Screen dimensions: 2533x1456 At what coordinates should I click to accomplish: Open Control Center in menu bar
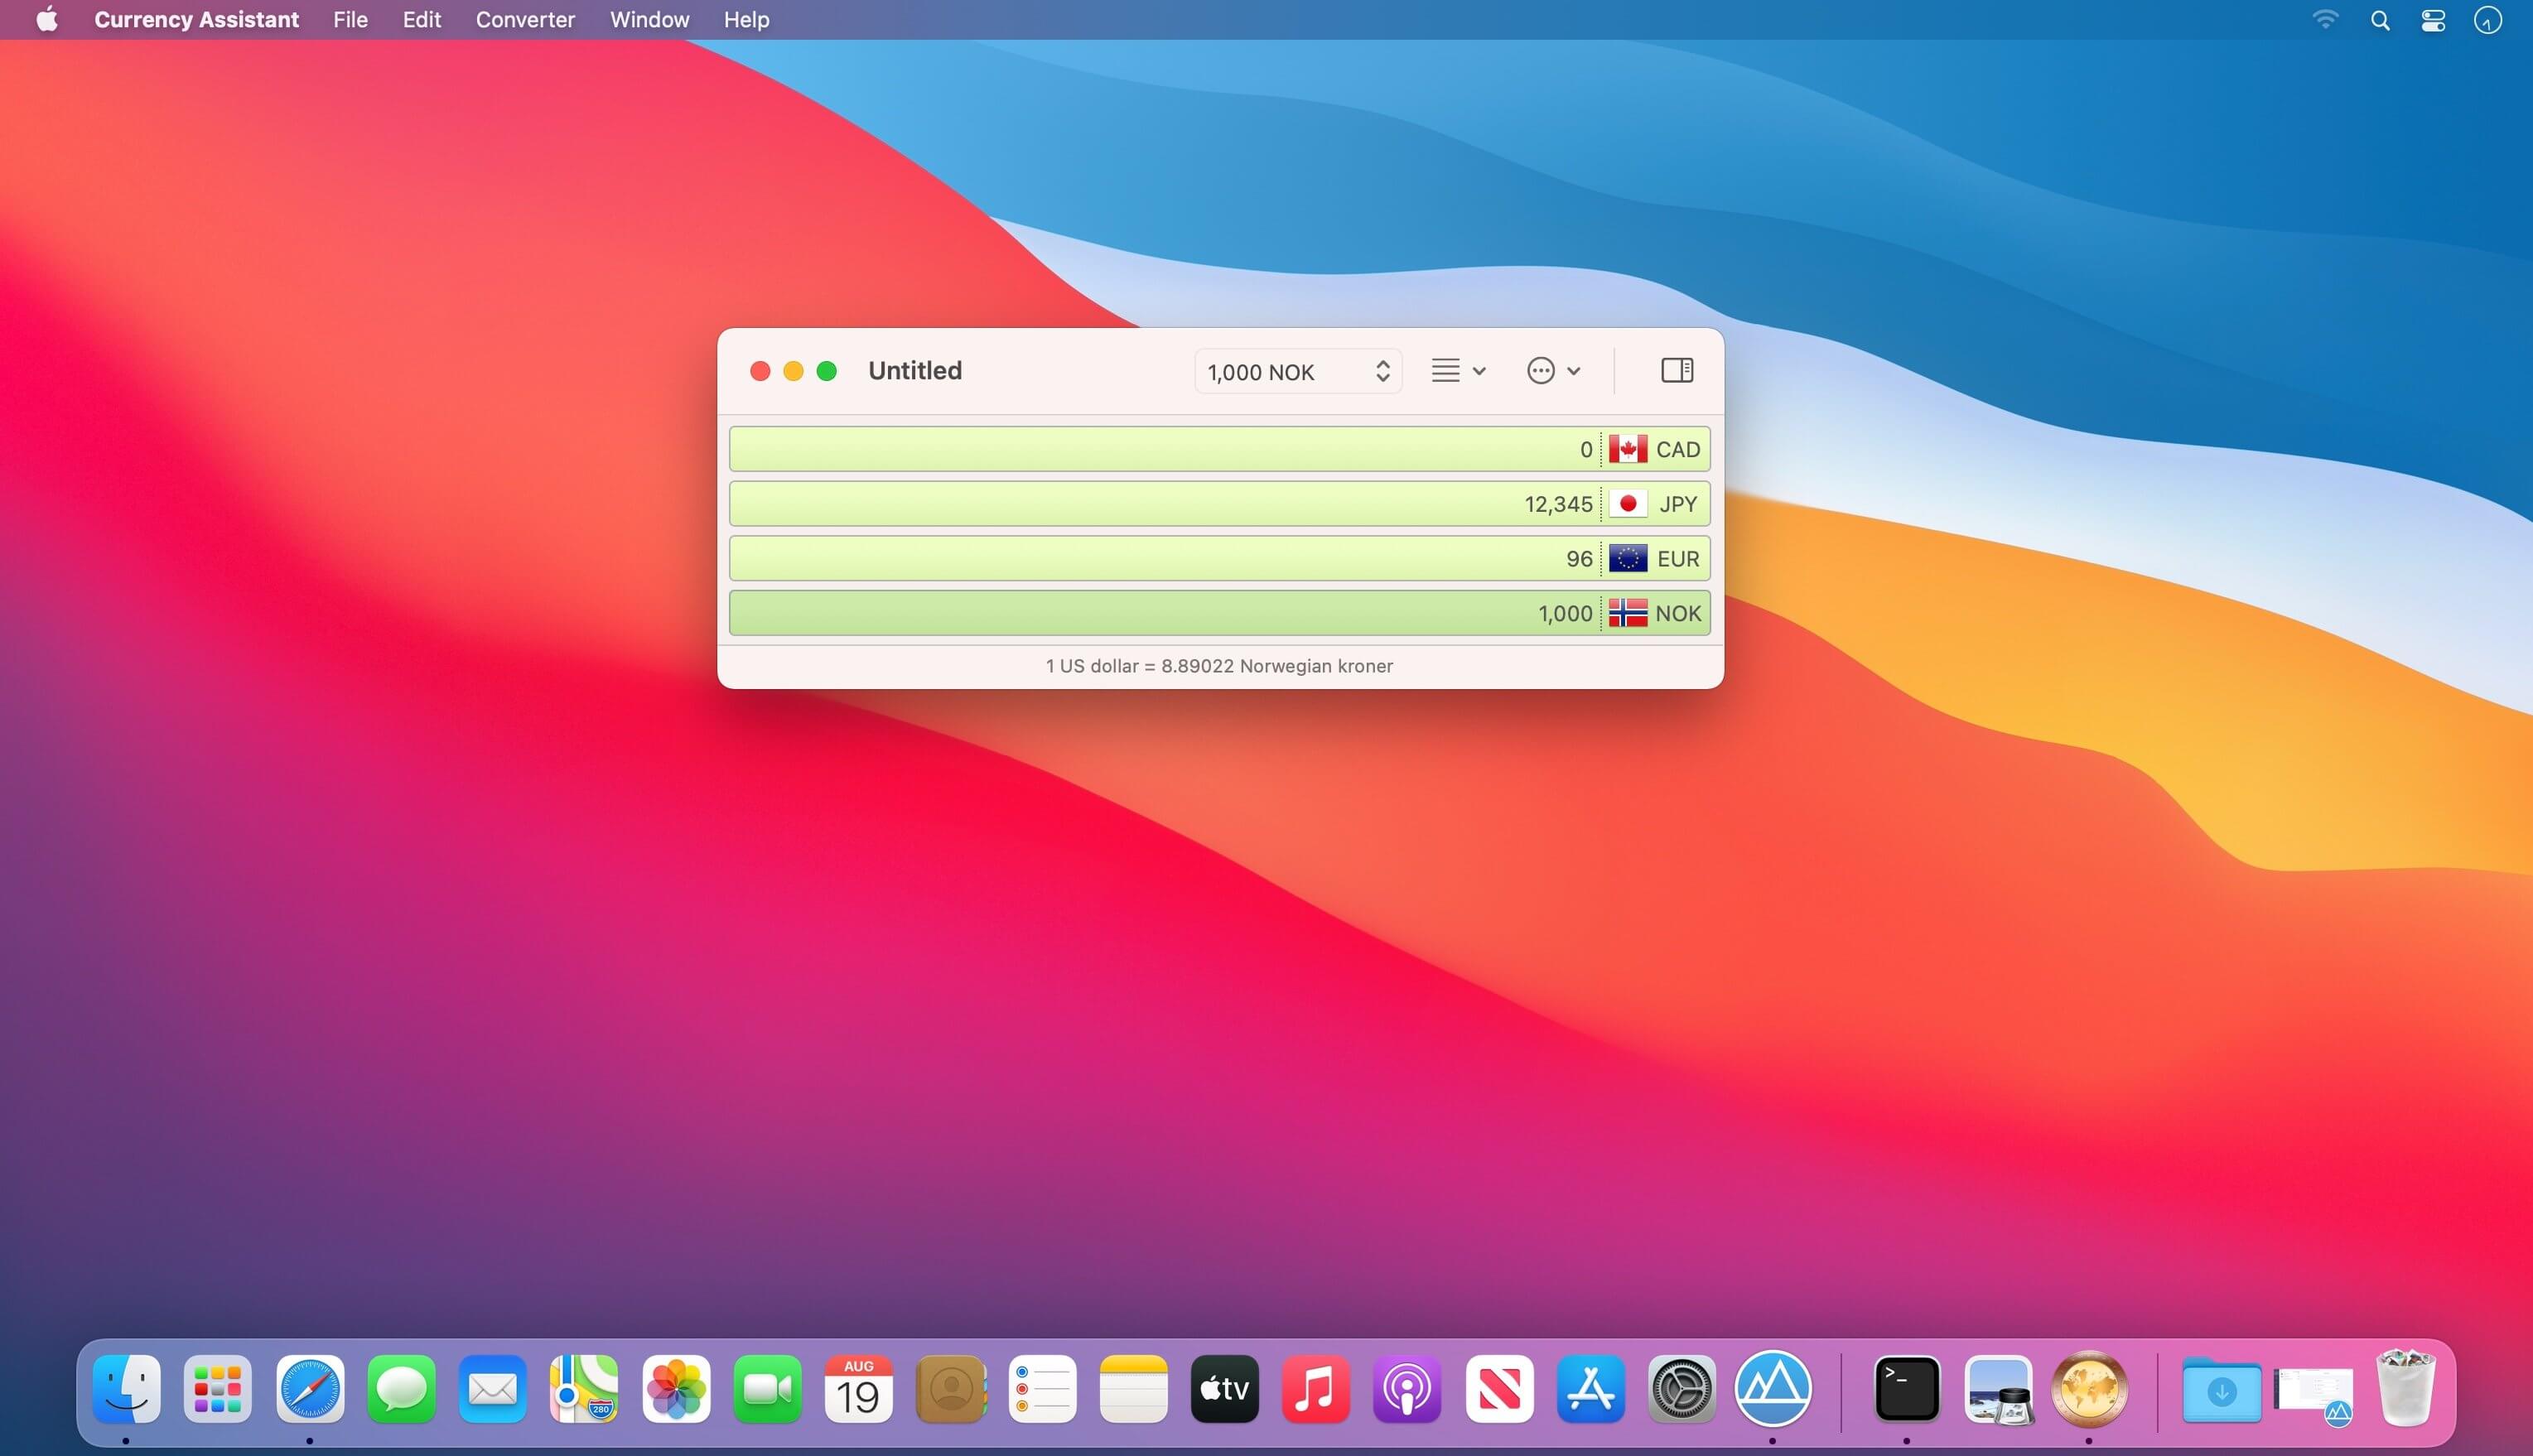click(2433, 20)
